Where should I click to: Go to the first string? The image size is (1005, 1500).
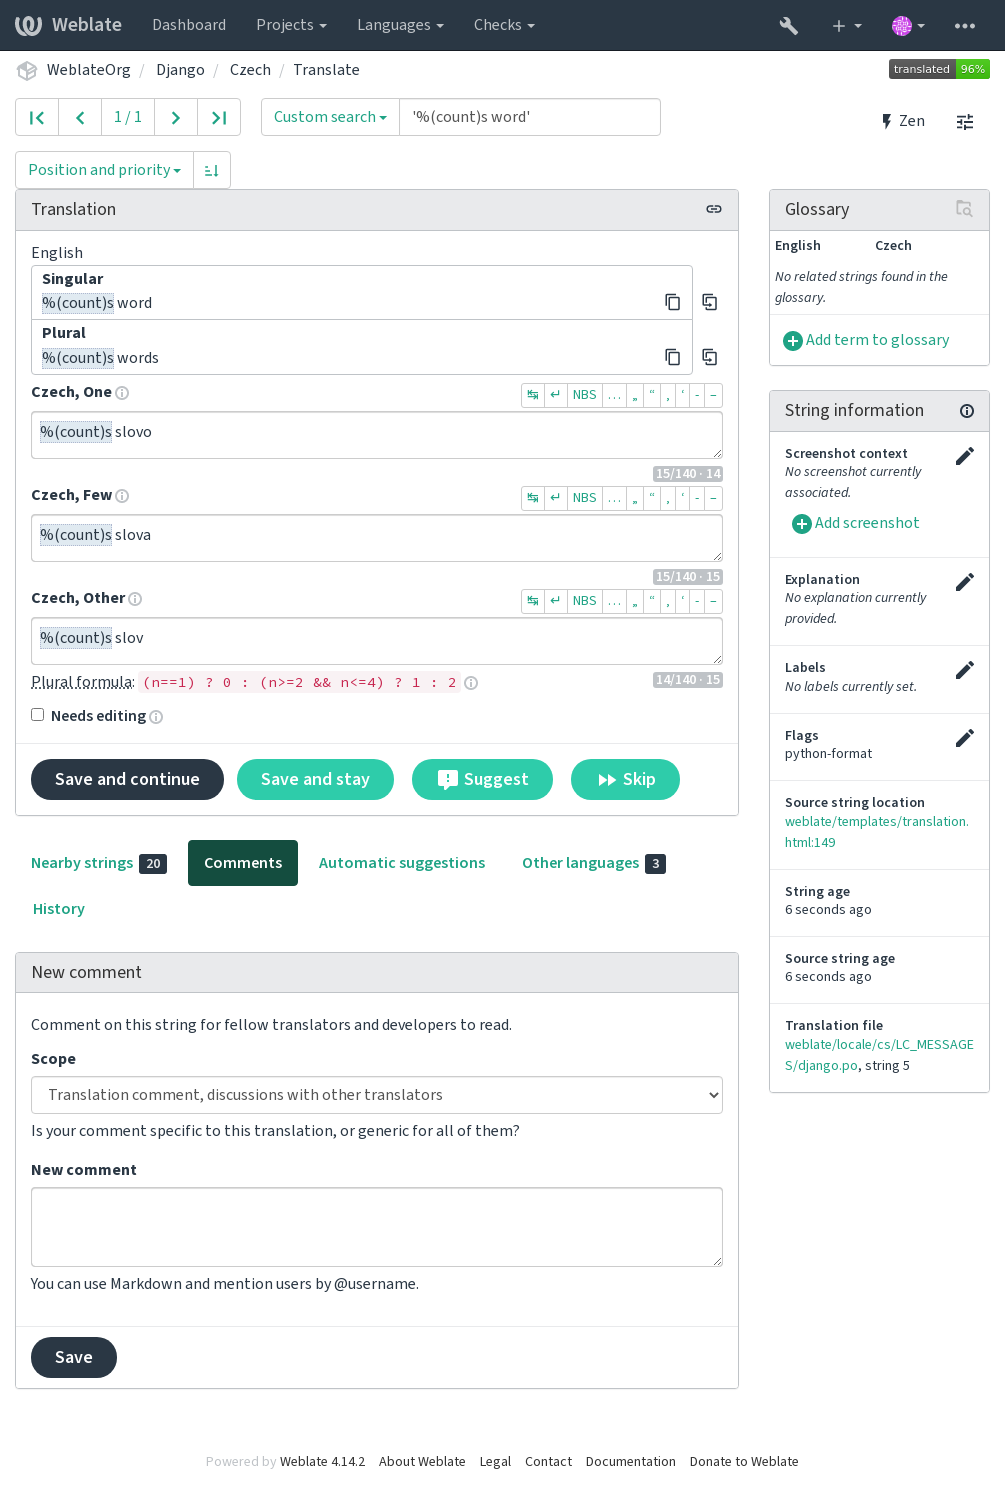pyautogui.click(x=37, y=117)
